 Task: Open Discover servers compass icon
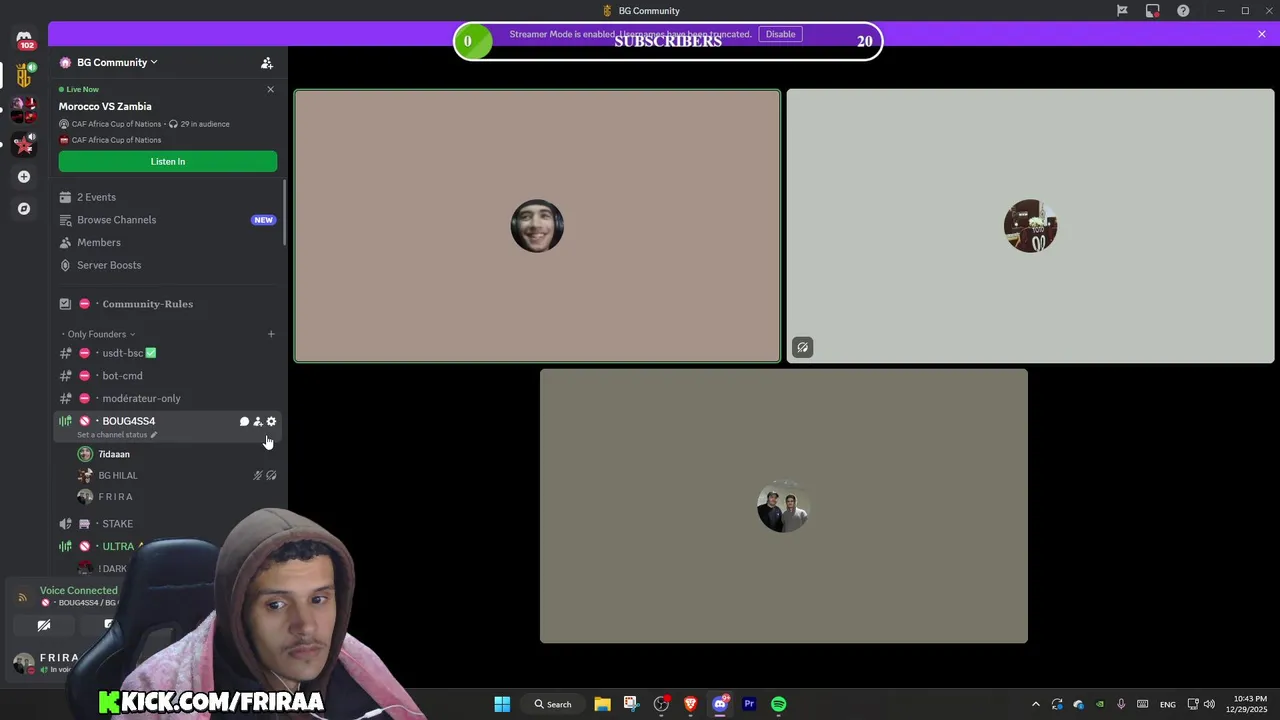(x=24, y=209)
